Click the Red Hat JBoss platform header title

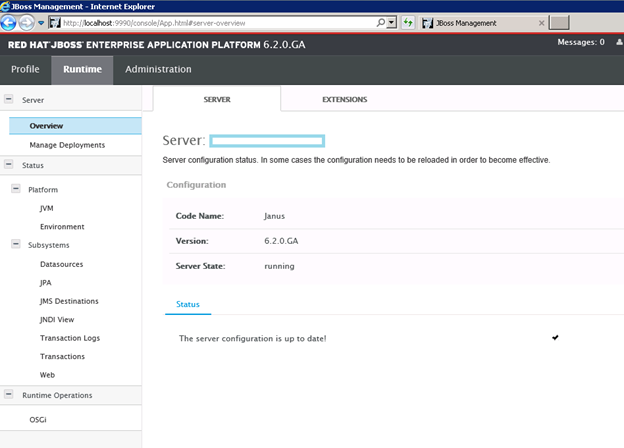(x=156, y=45)
